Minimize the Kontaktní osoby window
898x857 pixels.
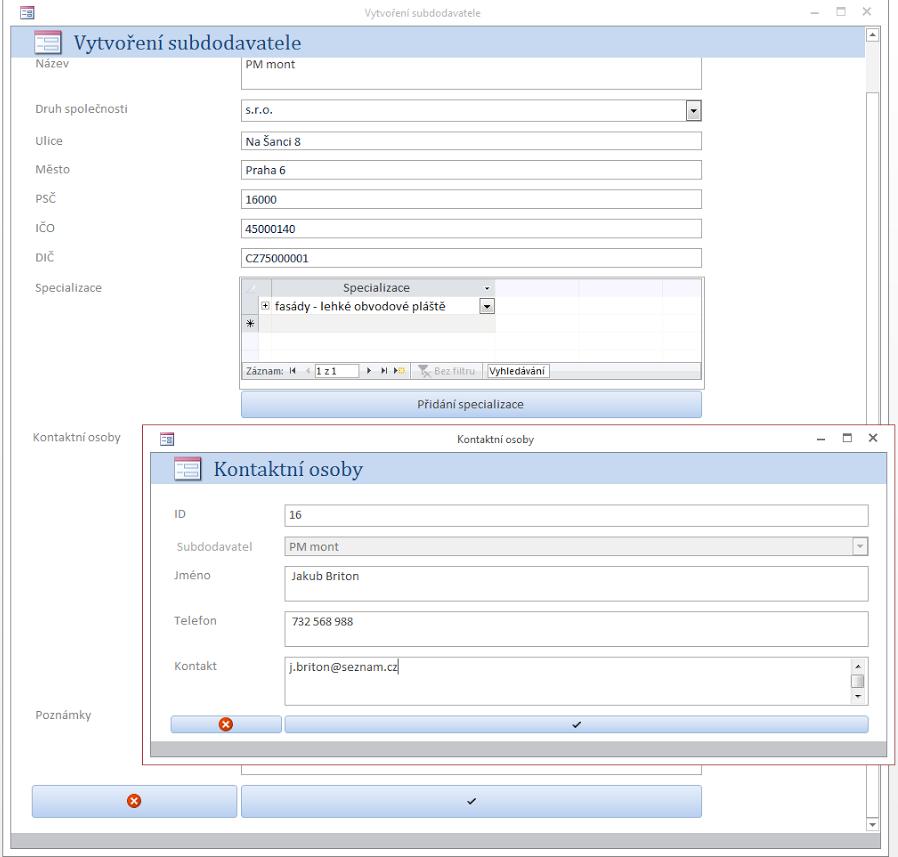click(821, 438)
